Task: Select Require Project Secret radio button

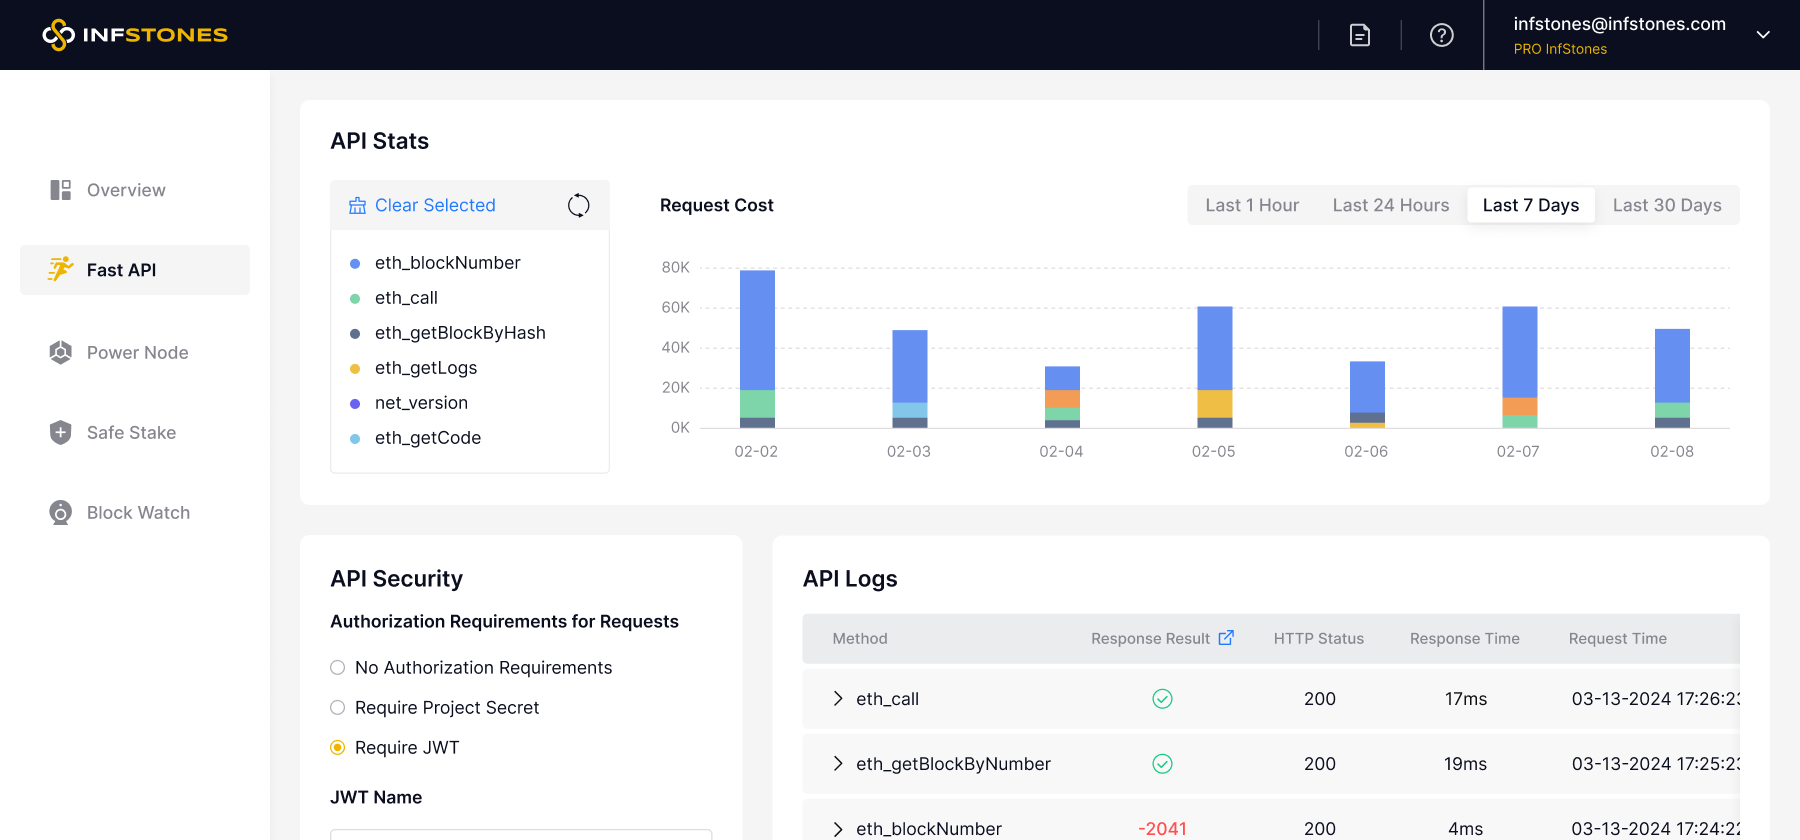Action: click(x=338, y=708)
